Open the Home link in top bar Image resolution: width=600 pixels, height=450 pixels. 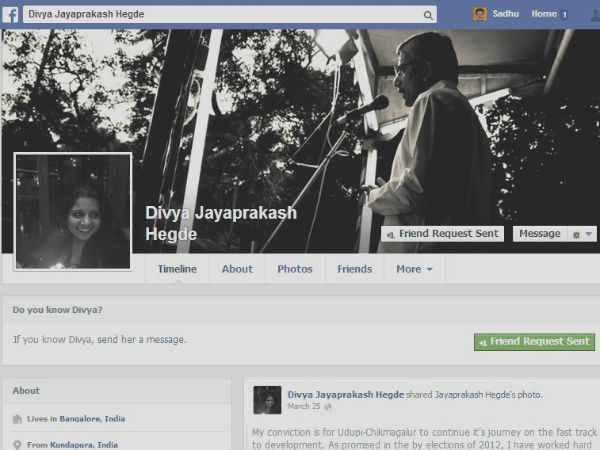point(544,14)
